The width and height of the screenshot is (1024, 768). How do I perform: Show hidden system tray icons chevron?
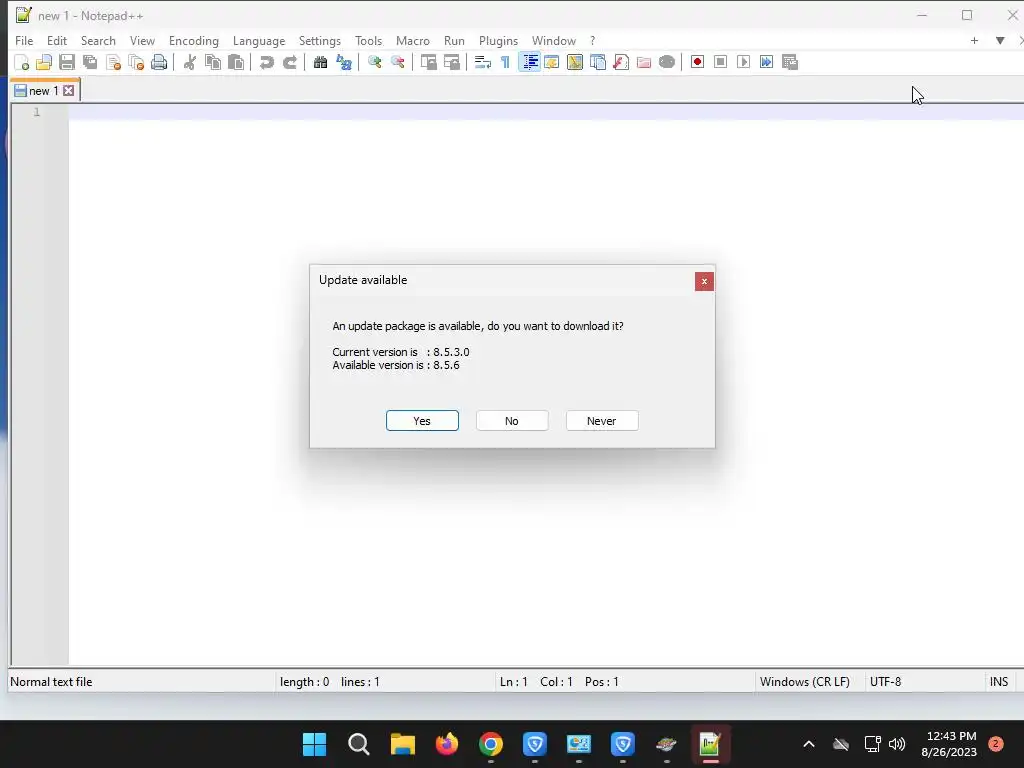[x=808, y=744]
